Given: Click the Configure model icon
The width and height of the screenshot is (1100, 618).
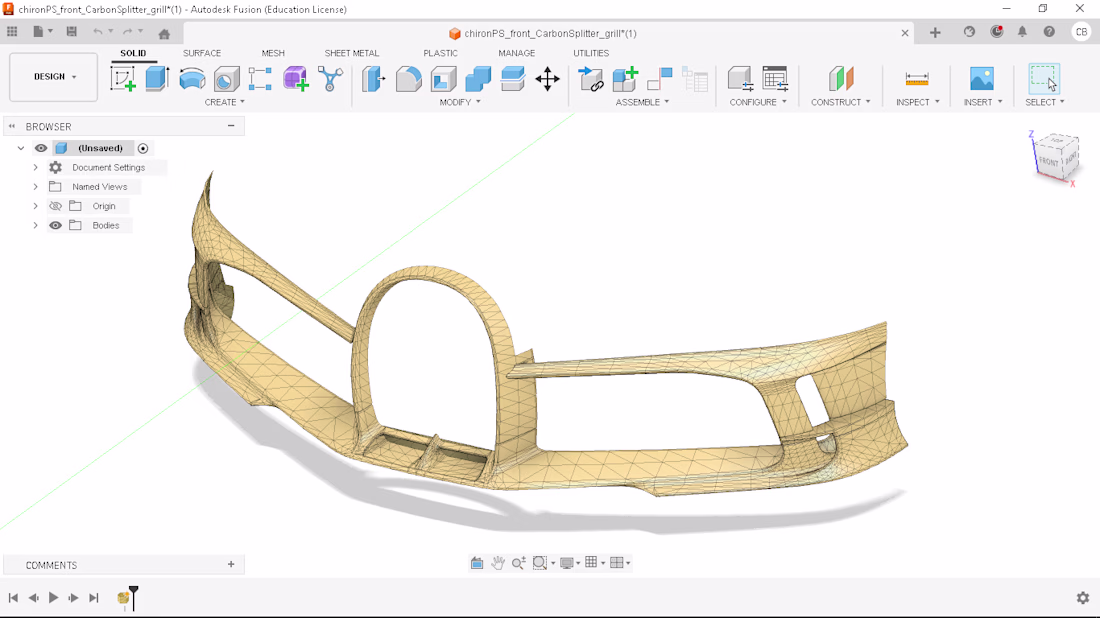Looking at the screenshot, I should point(740,79).
